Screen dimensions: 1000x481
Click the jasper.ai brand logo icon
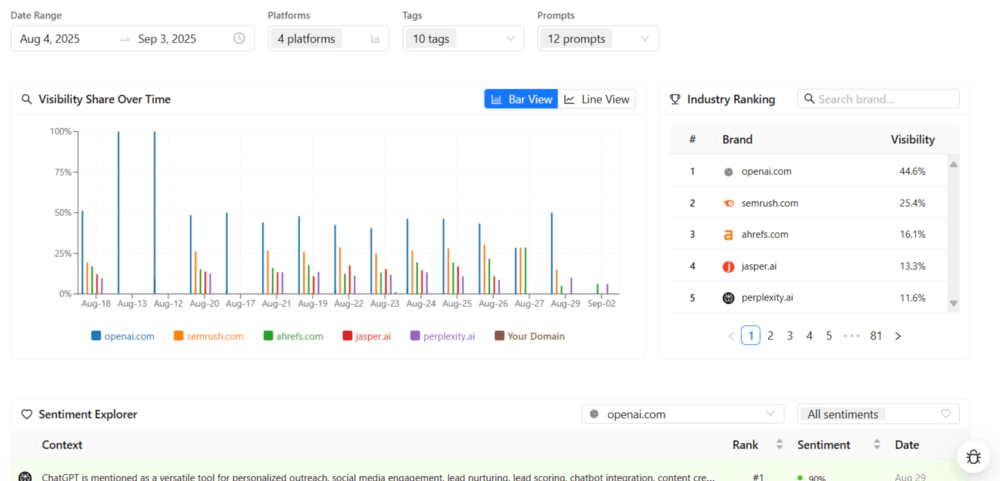point(728,266)
